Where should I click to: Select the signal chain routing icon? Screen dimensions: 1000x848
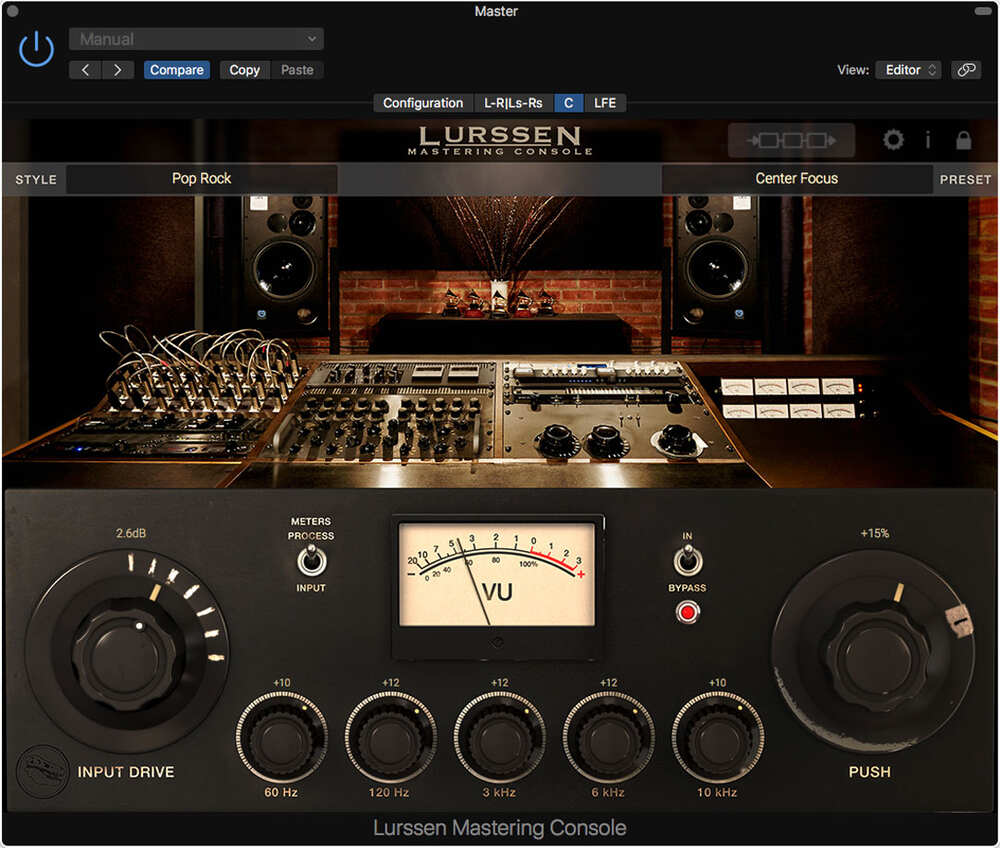[791, 140]
